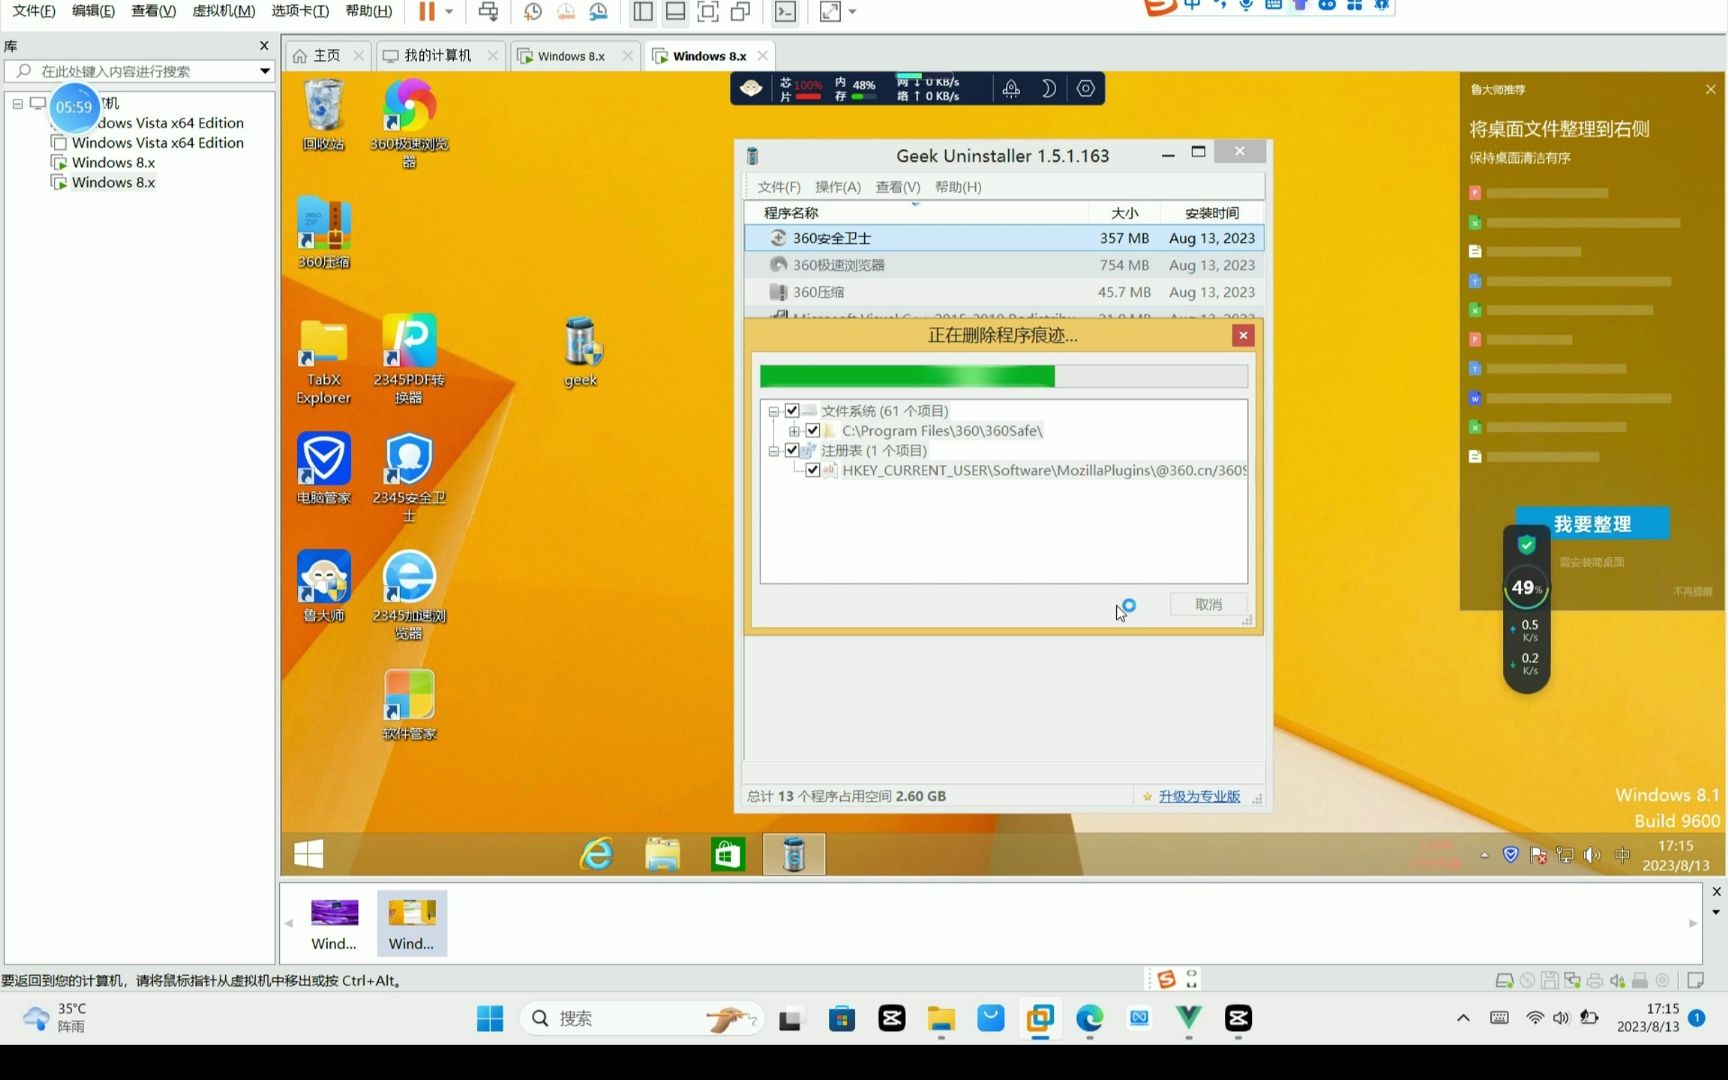
Task: Click the 升级为专业版 link
Action: coord(1199,797)
